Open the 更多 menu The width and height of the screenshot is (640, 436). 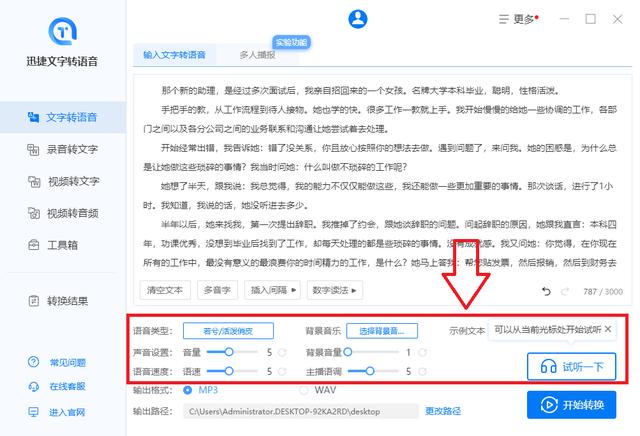coord(519,19)
